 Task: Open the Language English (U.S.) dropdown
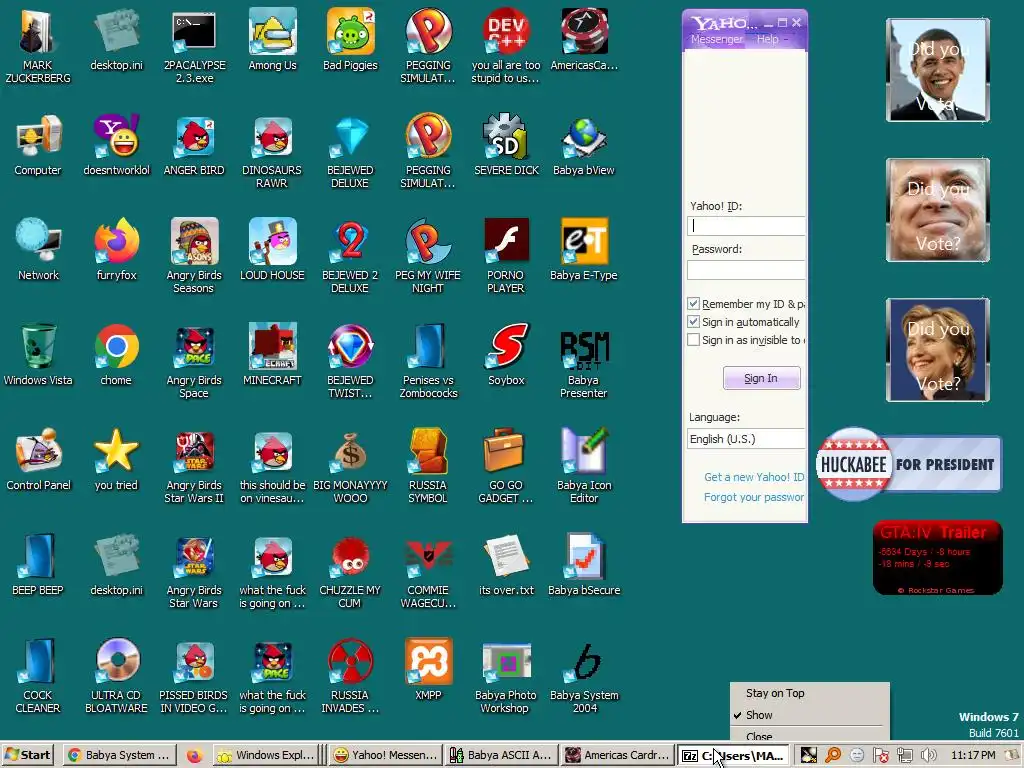tap(746, 439)
